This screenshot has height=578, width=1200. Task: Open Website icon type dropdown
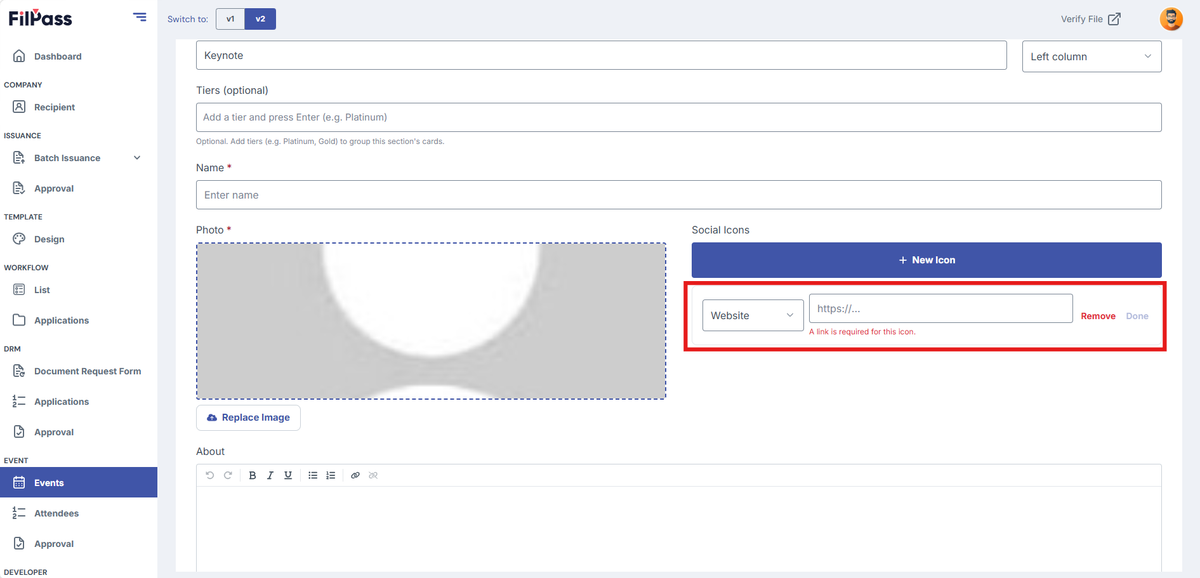click(753, 315)
